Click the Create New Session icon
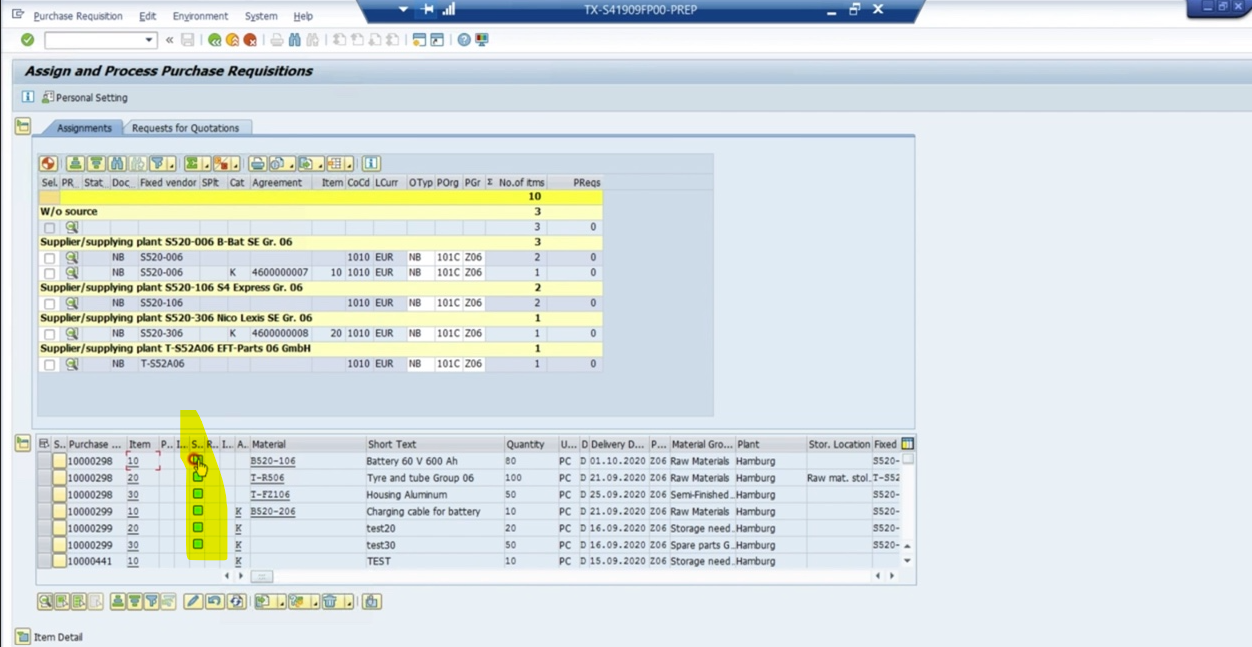 [419, 40]
